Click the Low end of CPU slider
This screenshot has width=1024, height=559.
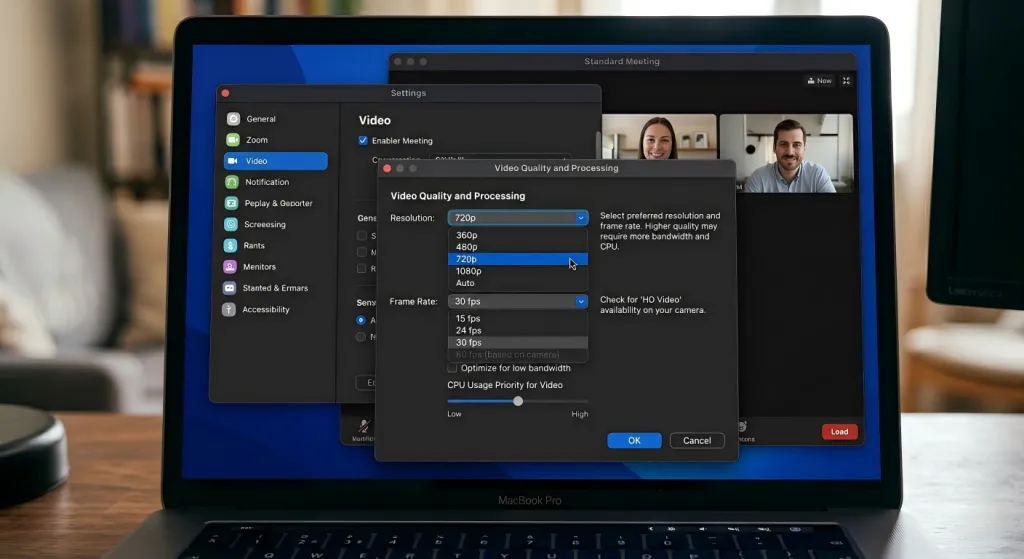coord(455,414)
